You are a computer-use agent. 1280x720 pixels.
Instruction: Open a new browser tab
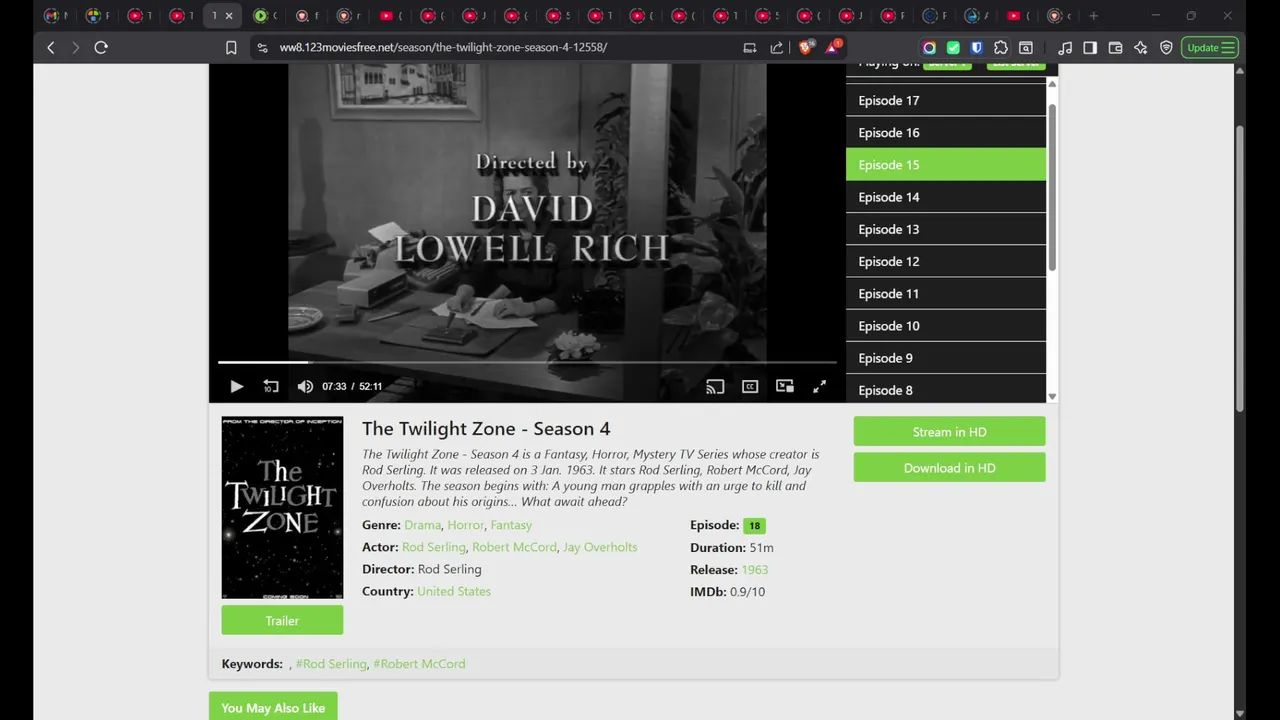coord(1093,16)
